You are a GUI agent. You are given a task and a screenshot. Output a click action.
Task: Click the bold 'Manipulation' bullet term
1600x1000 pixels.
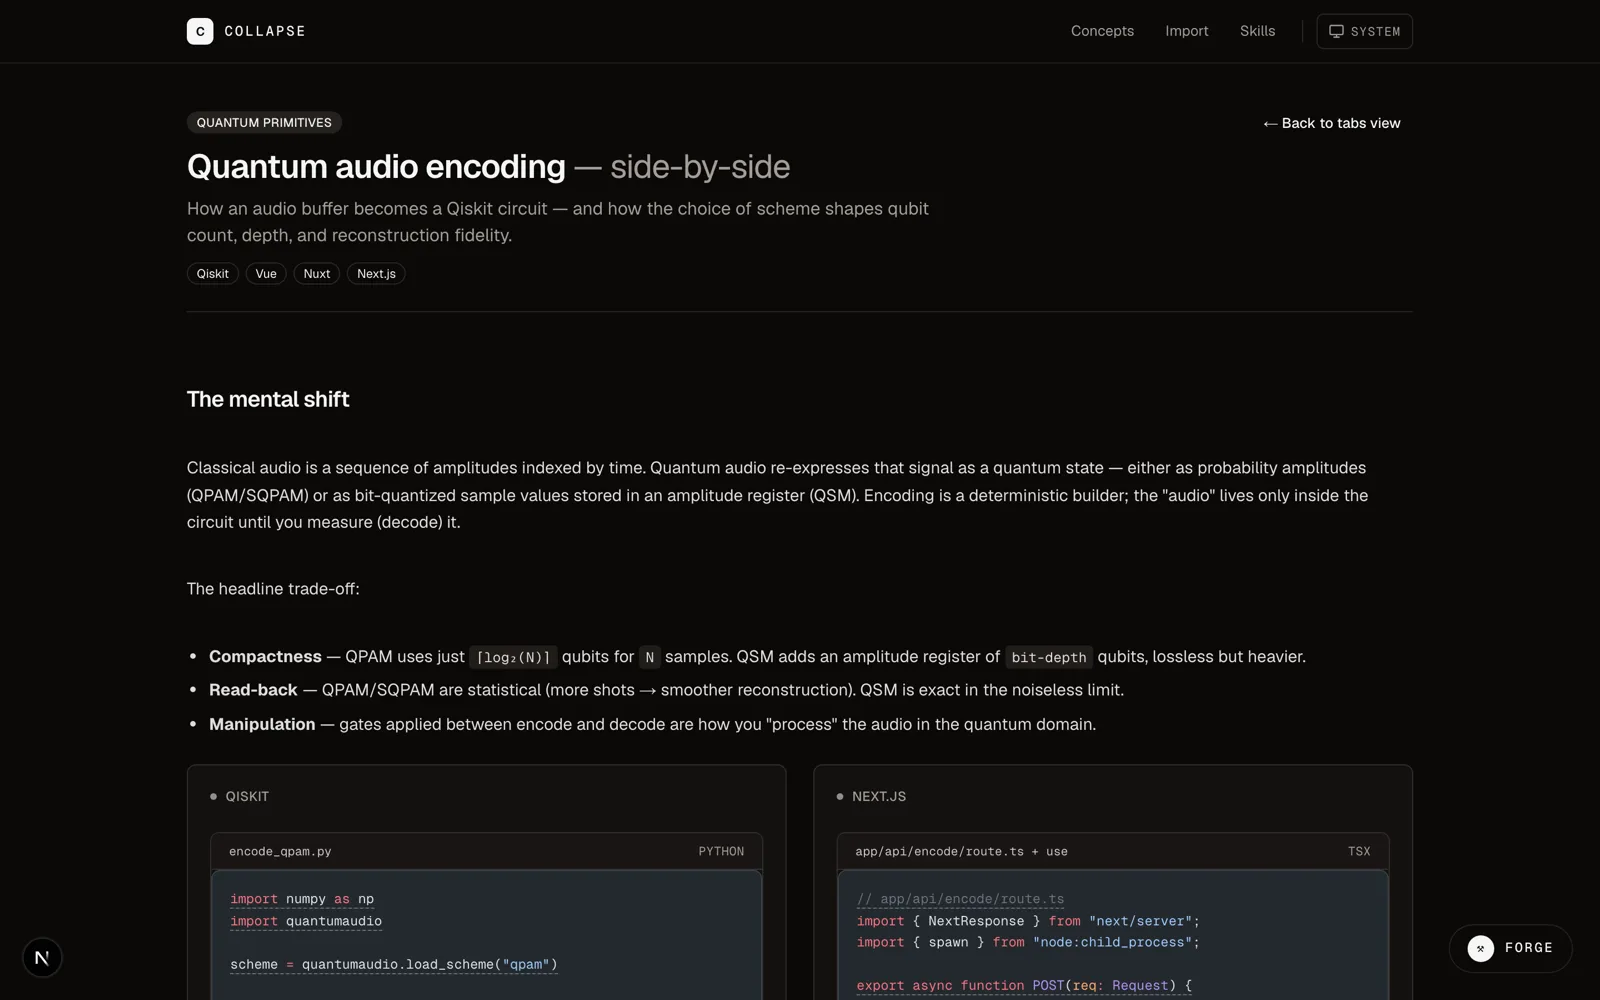pos(262,724)
